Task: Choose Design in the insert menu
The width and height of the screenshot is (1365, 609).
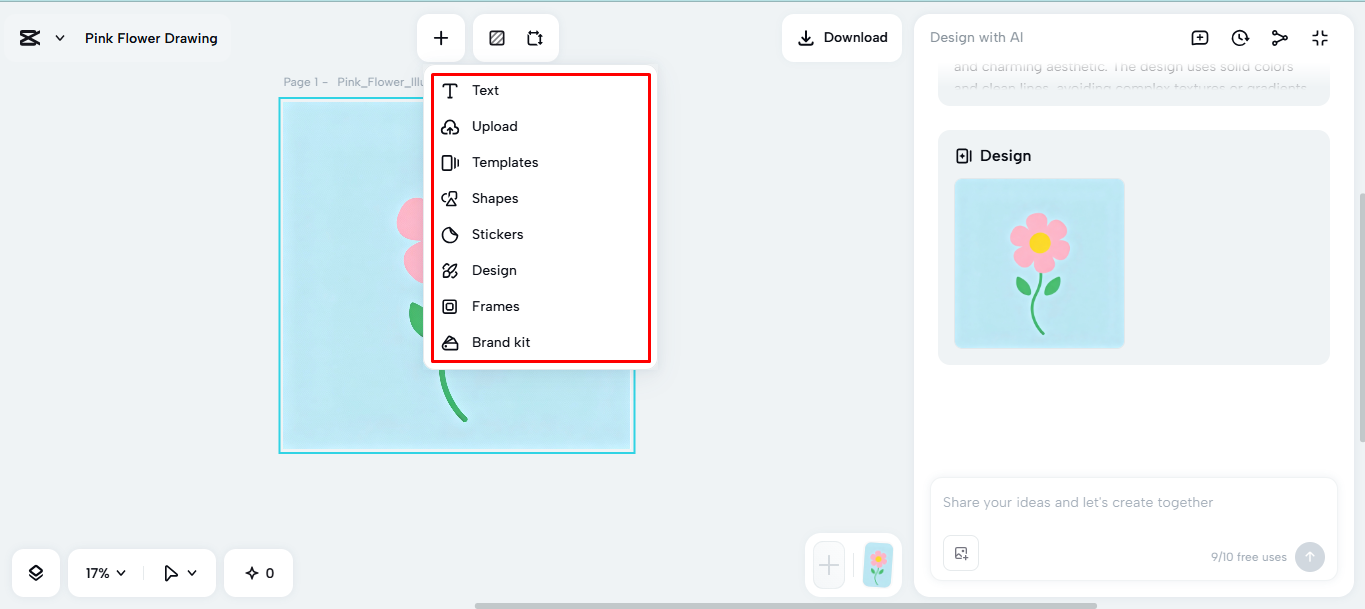Action: pyautogui.click(x=495, y=270)
